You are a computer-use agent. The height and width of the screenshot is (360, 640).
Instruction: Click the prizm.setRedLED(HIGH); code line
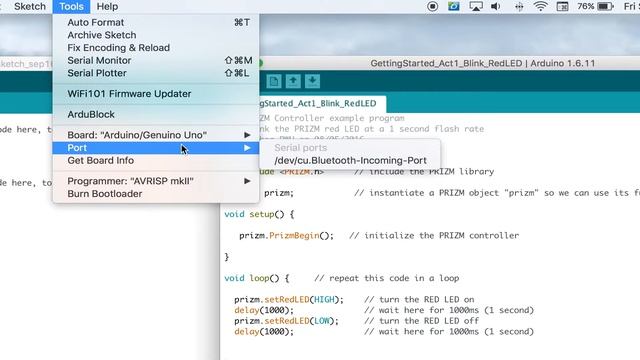tap(289, 300)
